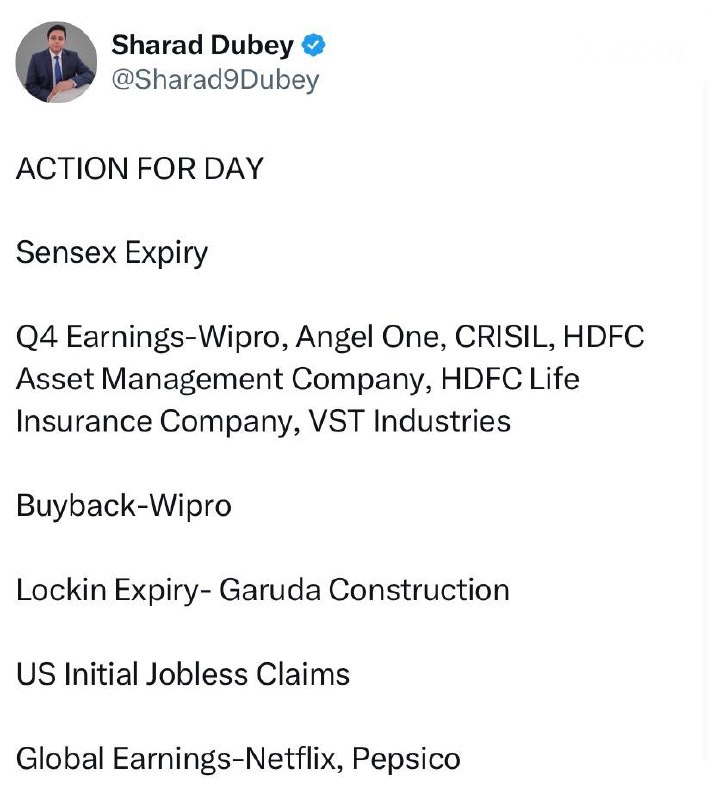Screen dimensions: 713x800
Task: Open Sharad Dubey's profile picture
Action: 56,62
